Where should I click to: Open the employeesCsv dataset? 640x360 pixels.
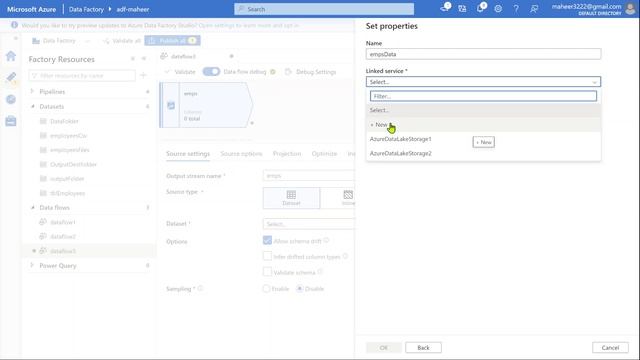click(68, 135)
